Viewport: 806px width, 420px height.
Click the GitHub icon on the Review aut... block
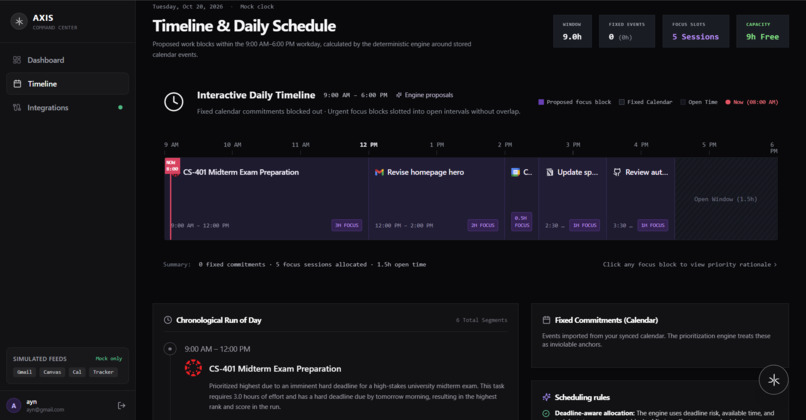pyautogui.click(x=617, y=172)
